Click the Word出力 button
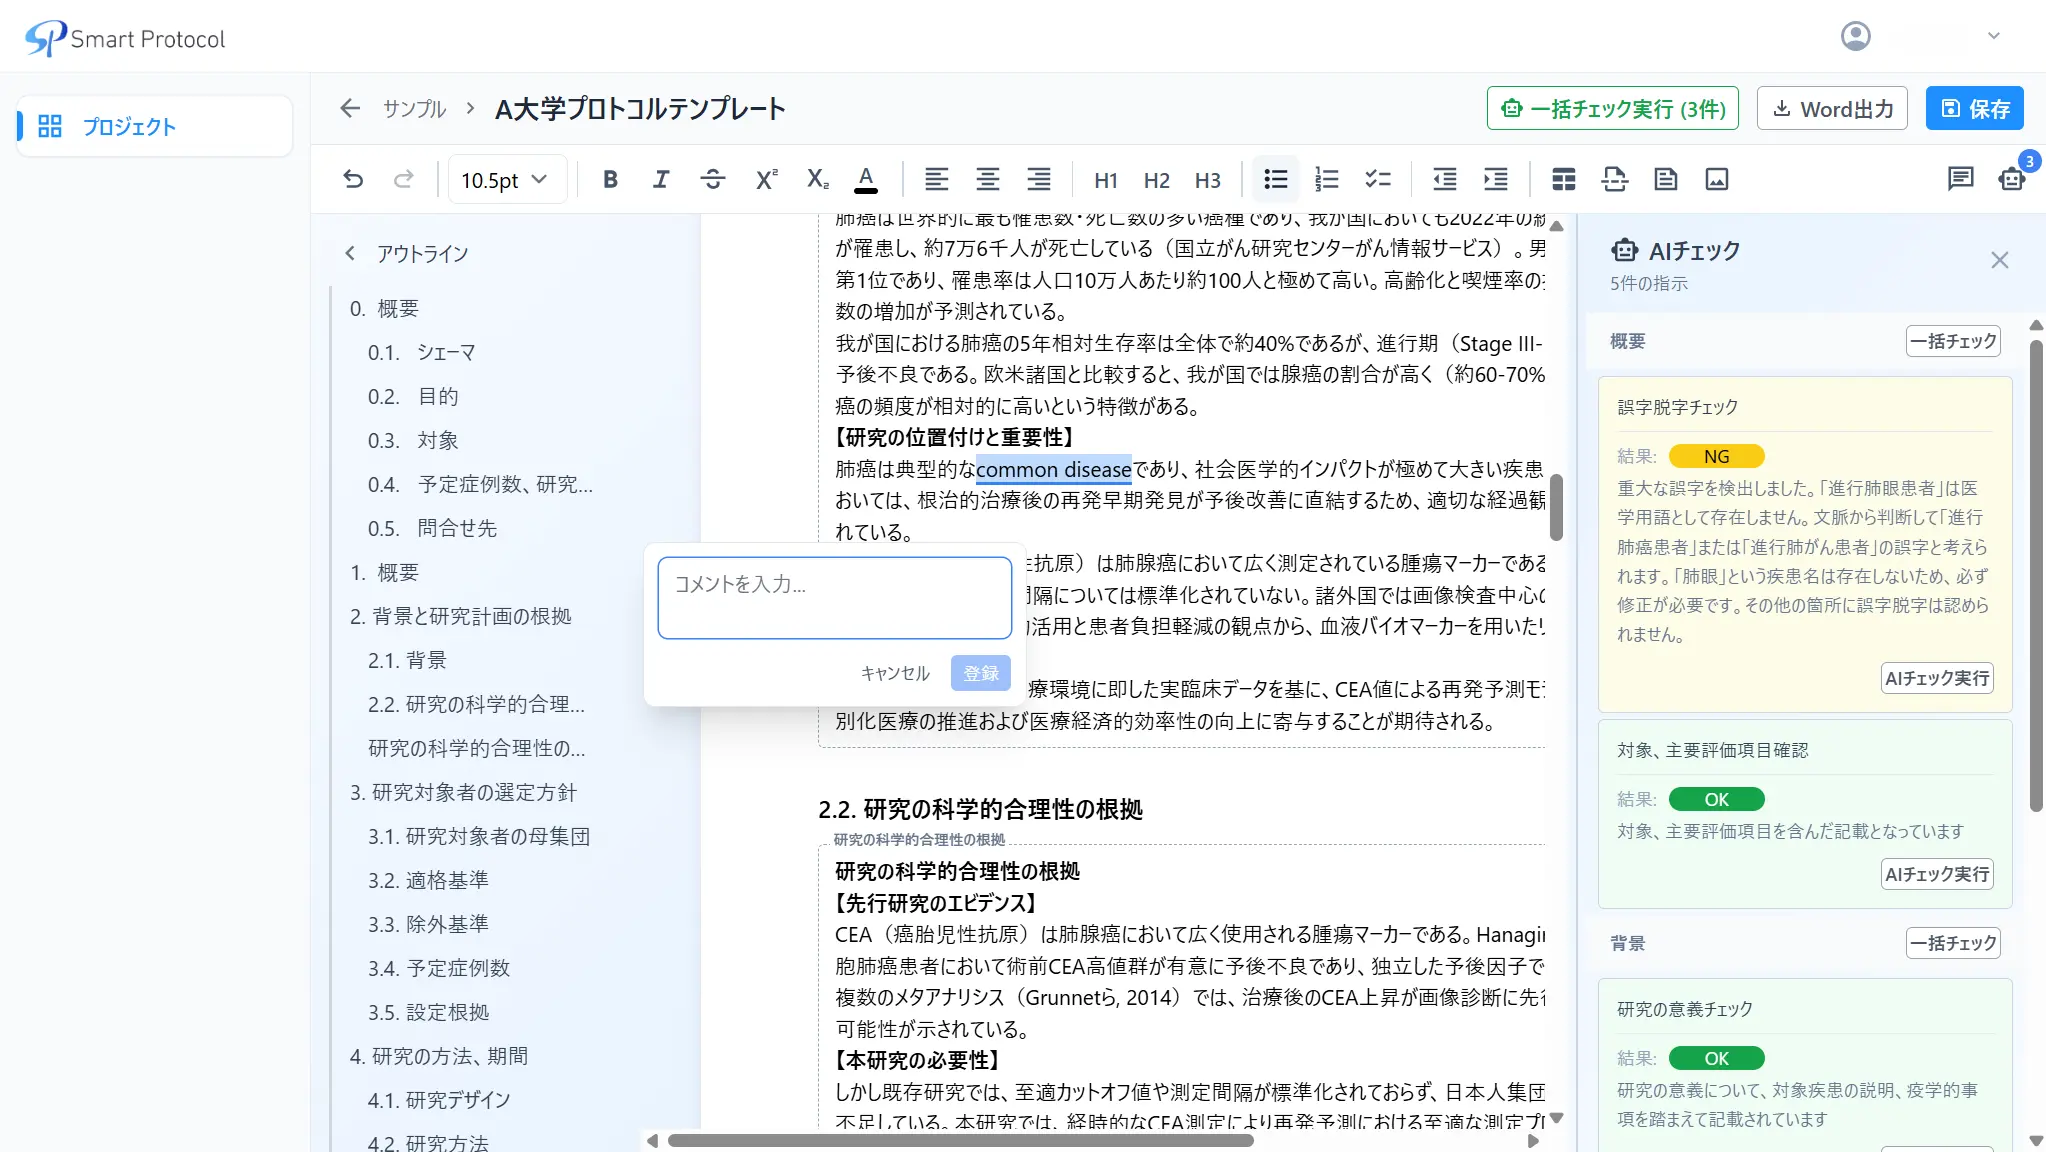This screenshot has width=2046, height=1152. [1832, 108]
